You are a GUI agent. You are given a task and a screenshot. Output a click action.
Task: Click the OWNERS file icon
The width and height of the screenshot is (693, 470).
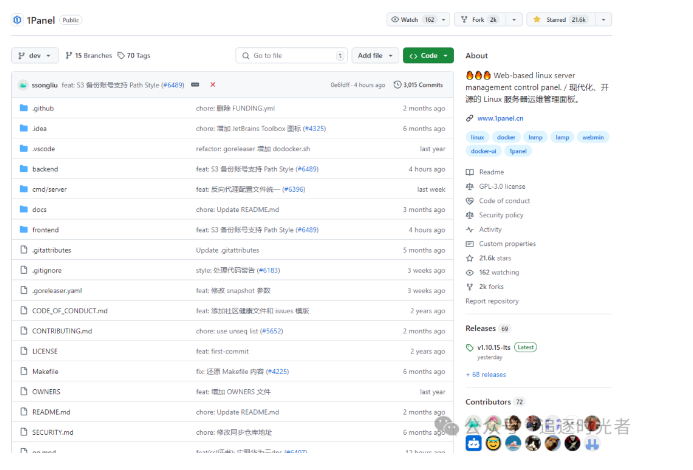[x=24, y=391]
